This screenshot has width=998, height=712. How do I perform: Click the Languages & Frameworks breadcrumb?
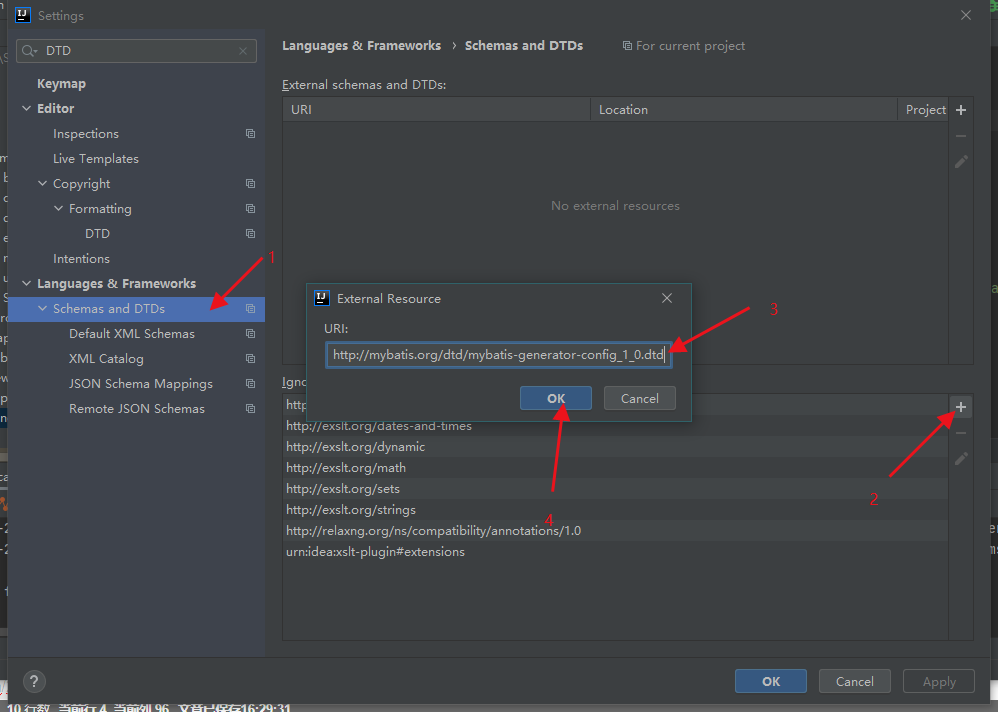coord(362,45)
